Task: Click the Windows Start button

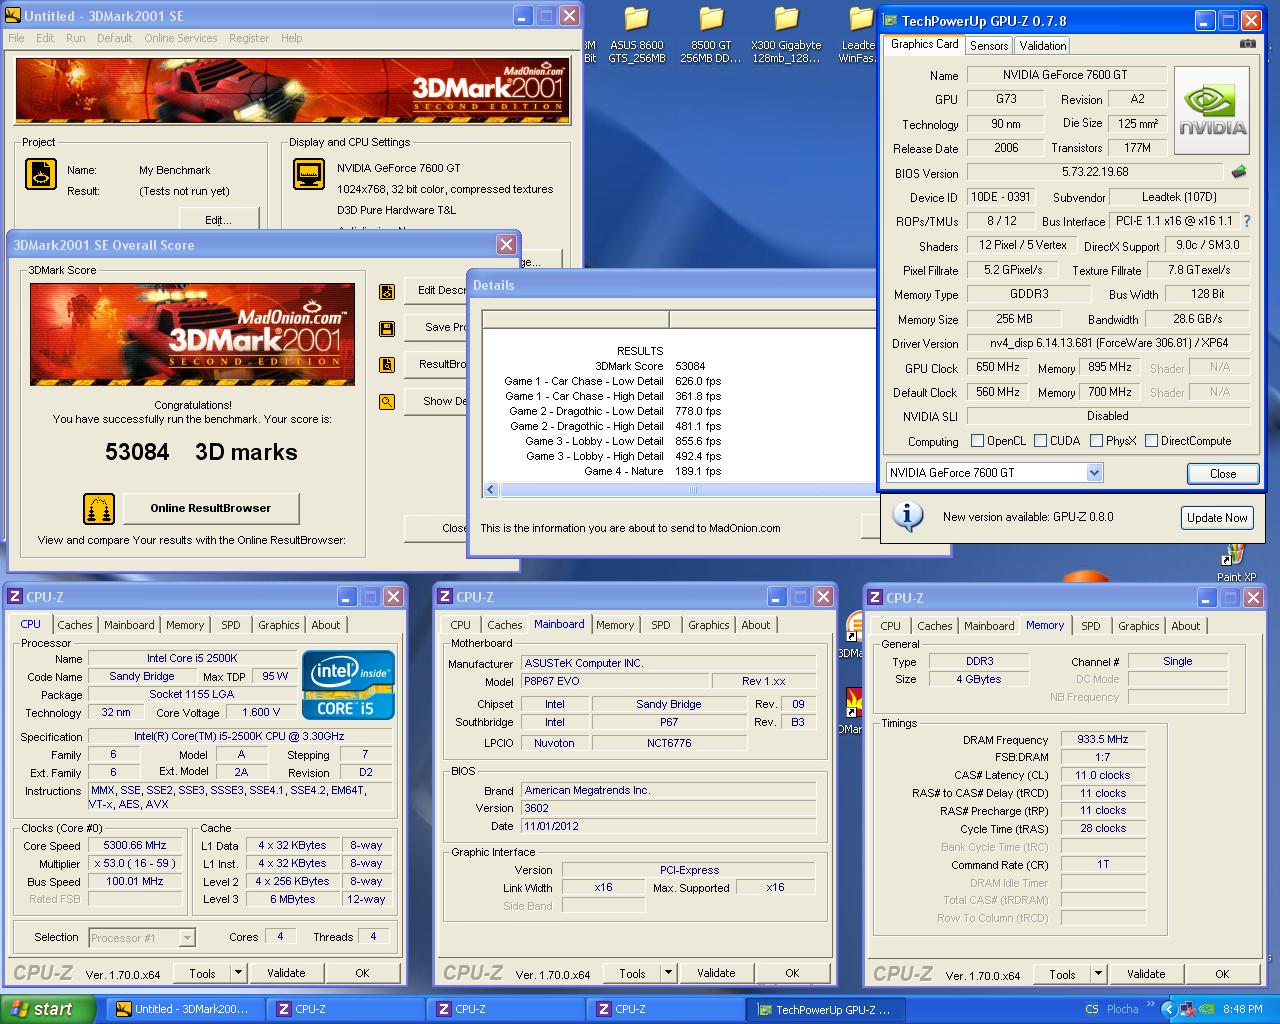Action: coord(48,1009)
